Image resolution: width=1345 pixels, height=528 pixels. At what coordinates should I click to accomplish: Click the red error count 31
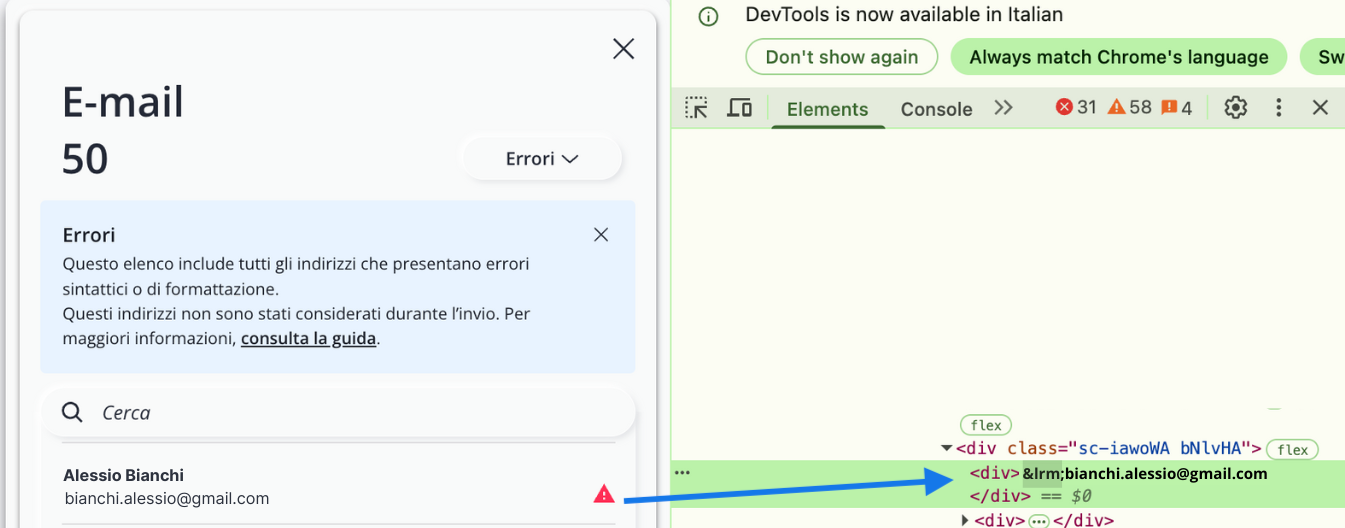point(1077,108)
